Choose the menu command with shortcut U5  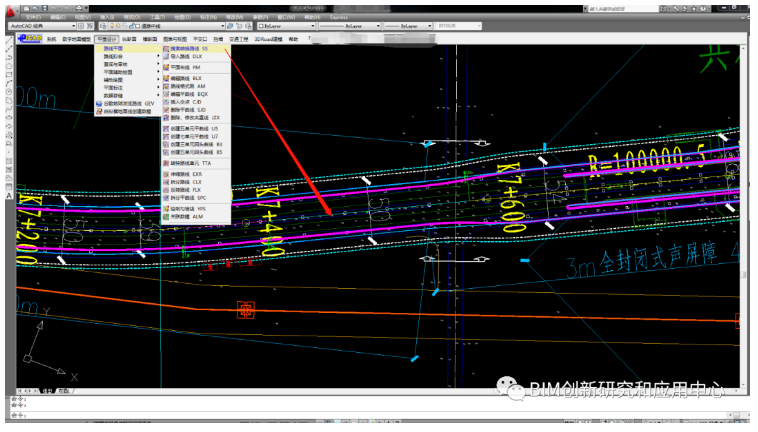click(196, 129)
